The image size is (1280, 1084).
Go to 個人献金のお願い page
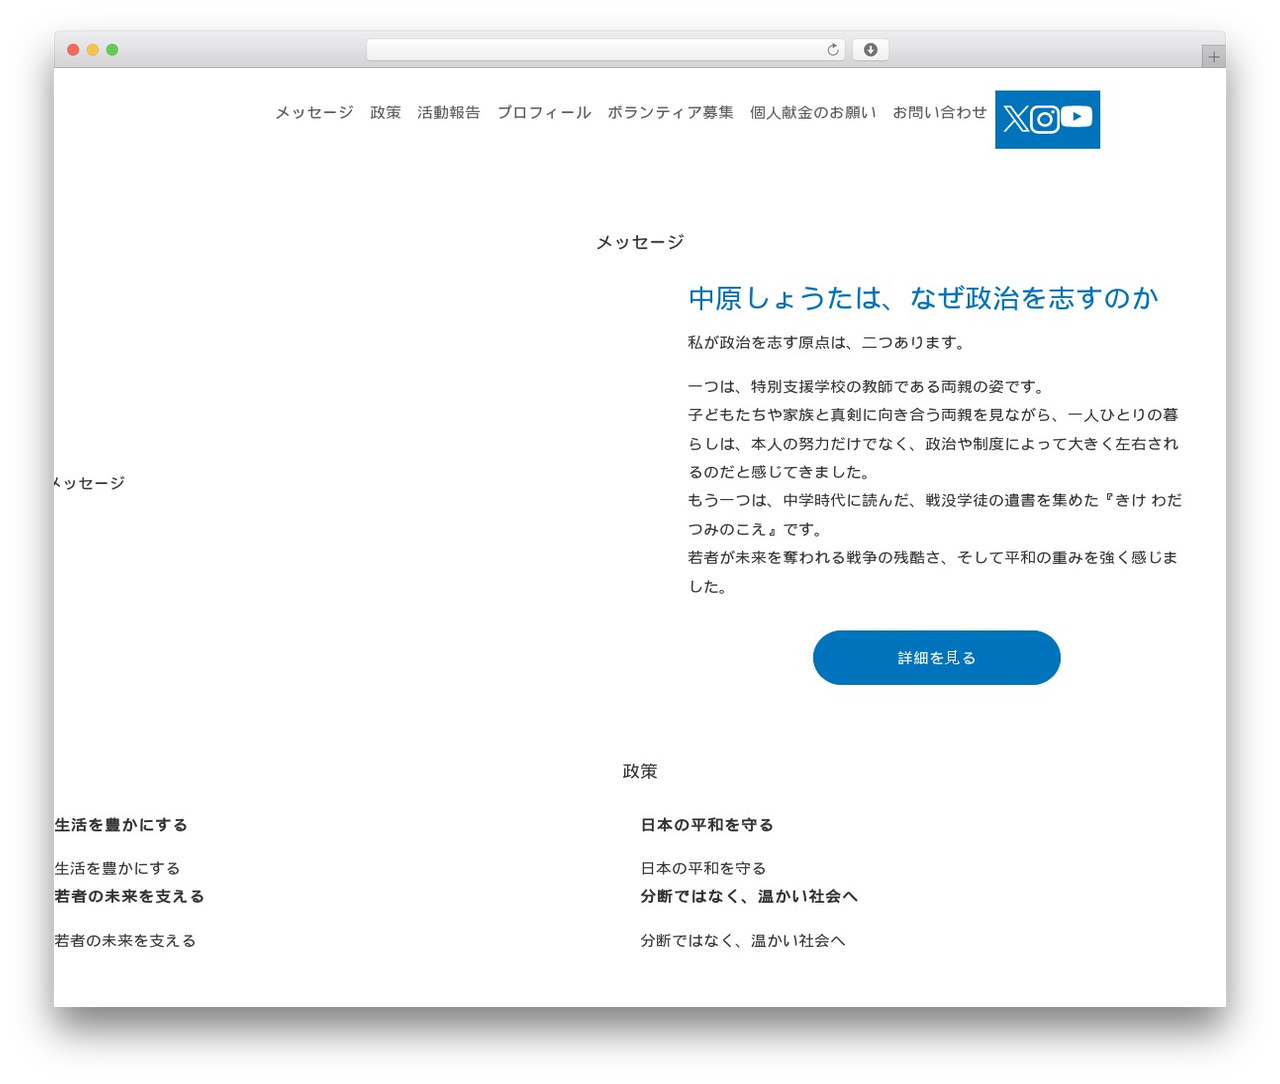click(x=813, y=113)
